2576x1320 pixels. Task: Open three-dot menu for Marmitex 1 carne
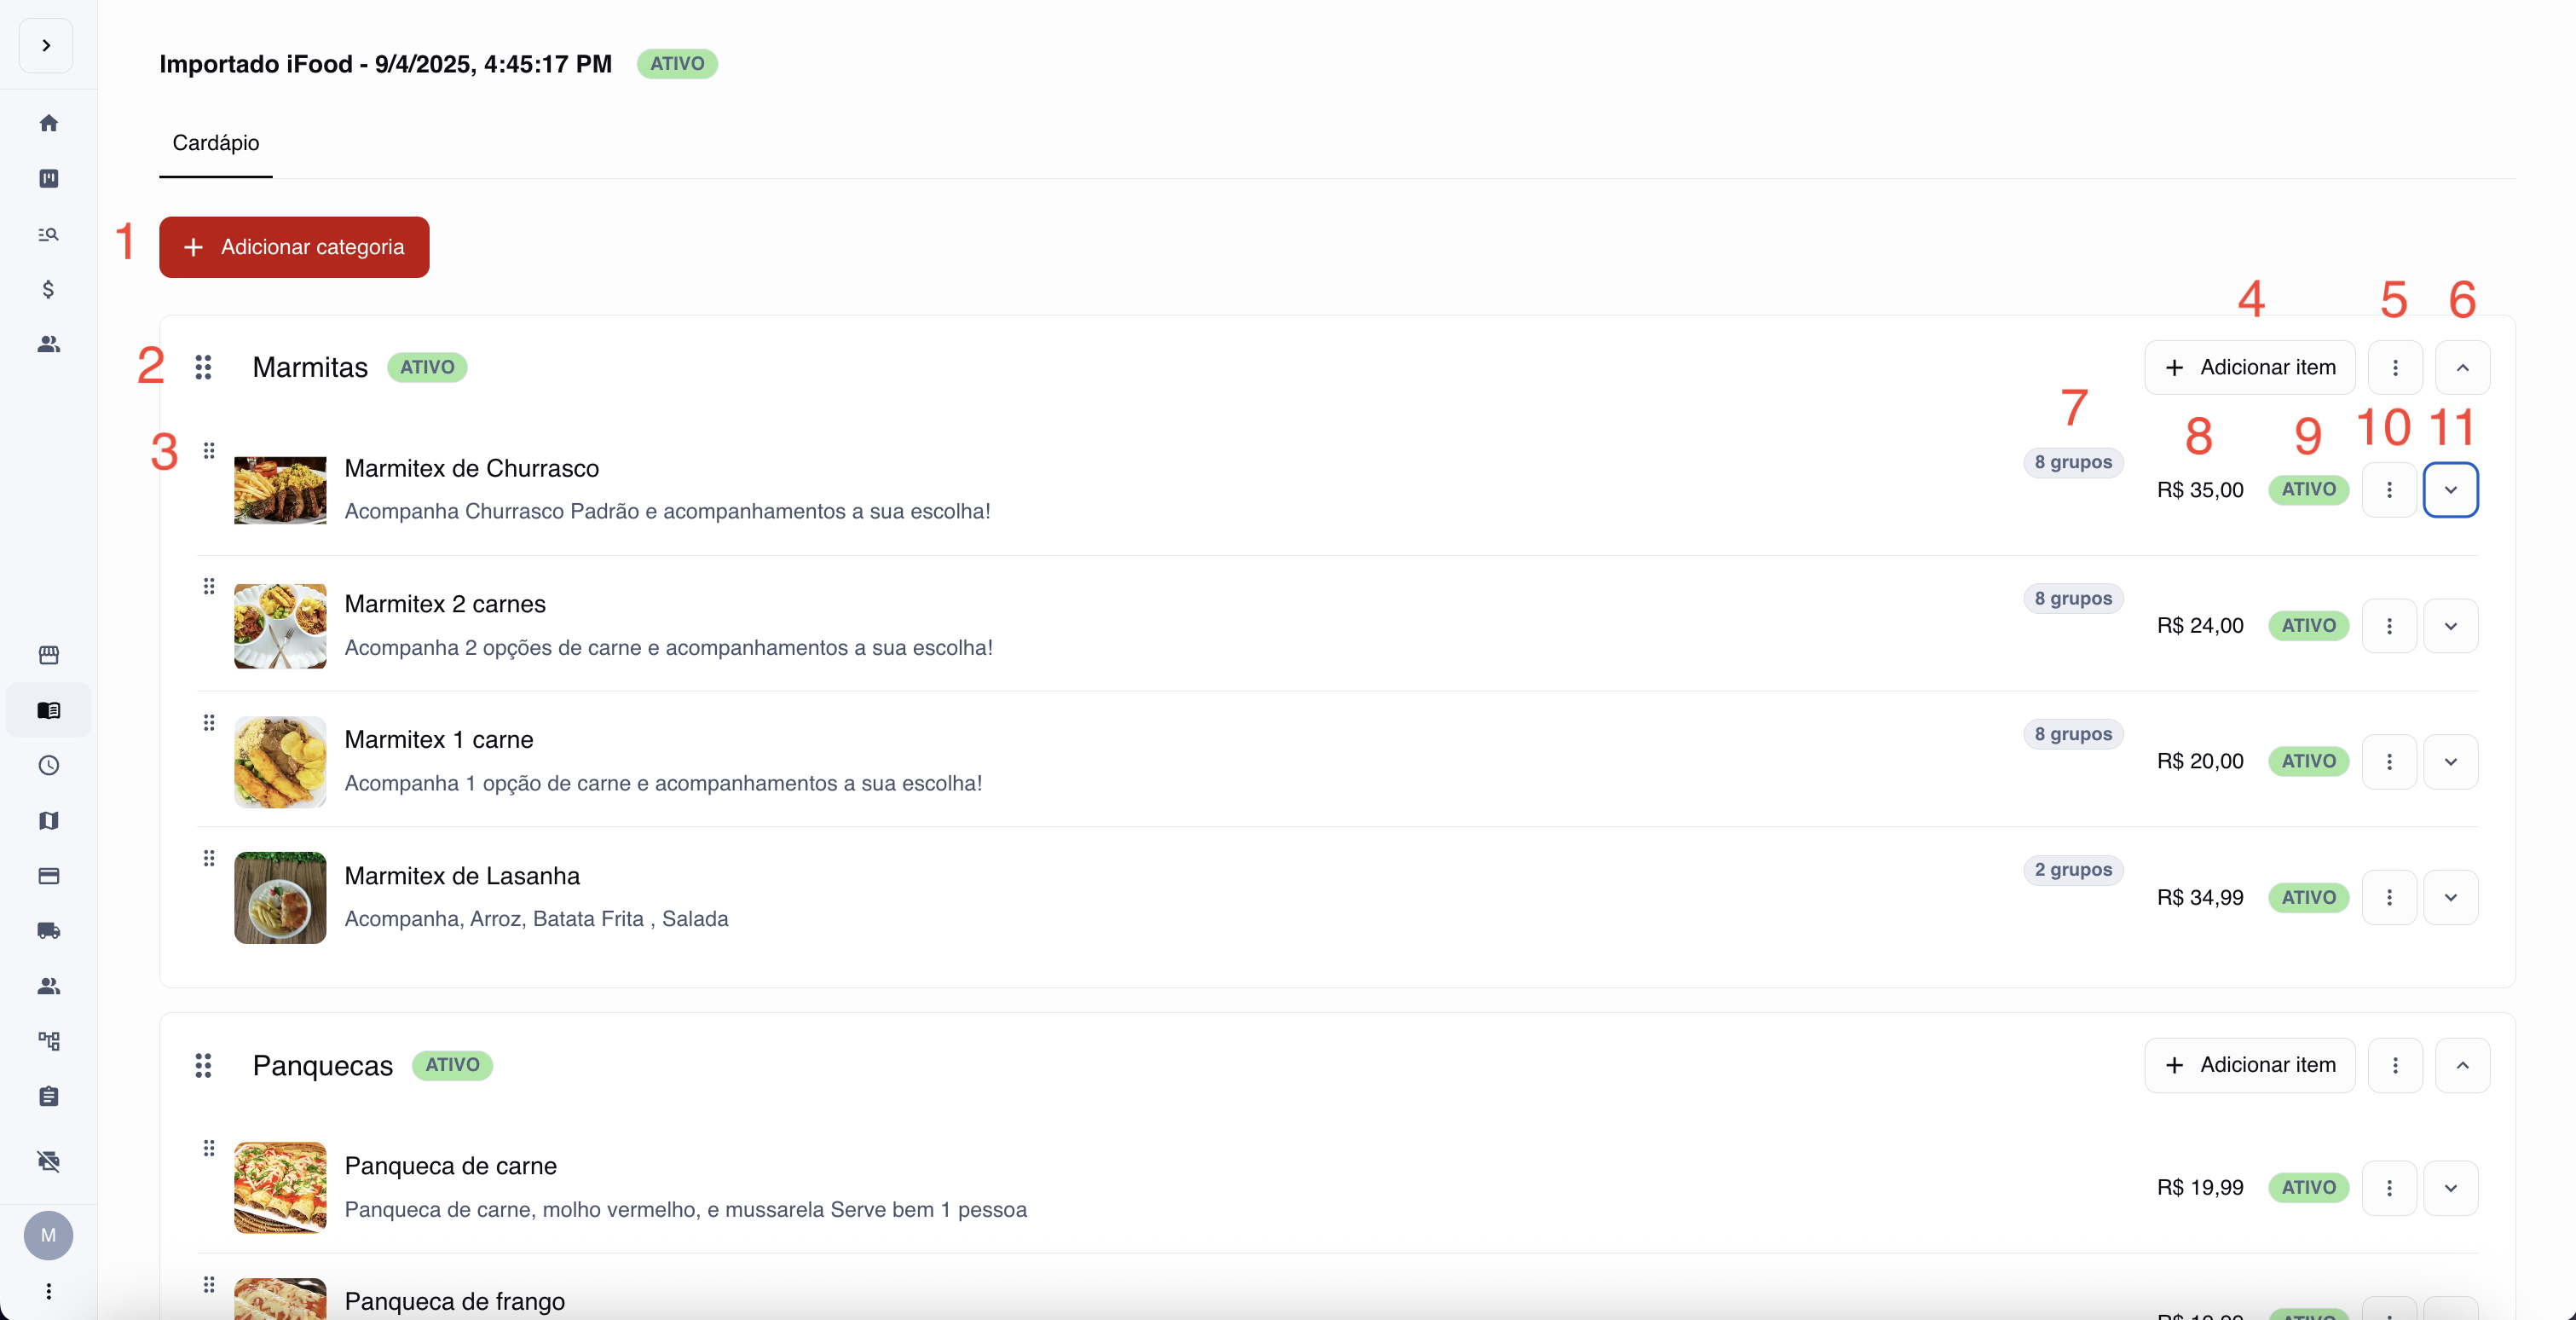[x=2389, y=762]
